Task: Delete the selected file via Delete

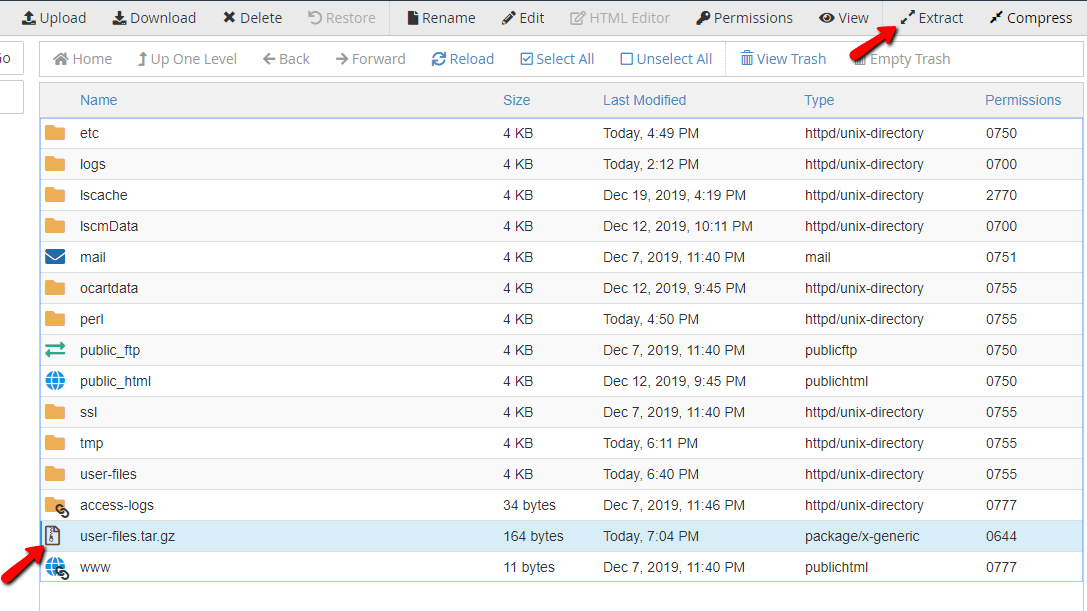Action: [252, 18]
